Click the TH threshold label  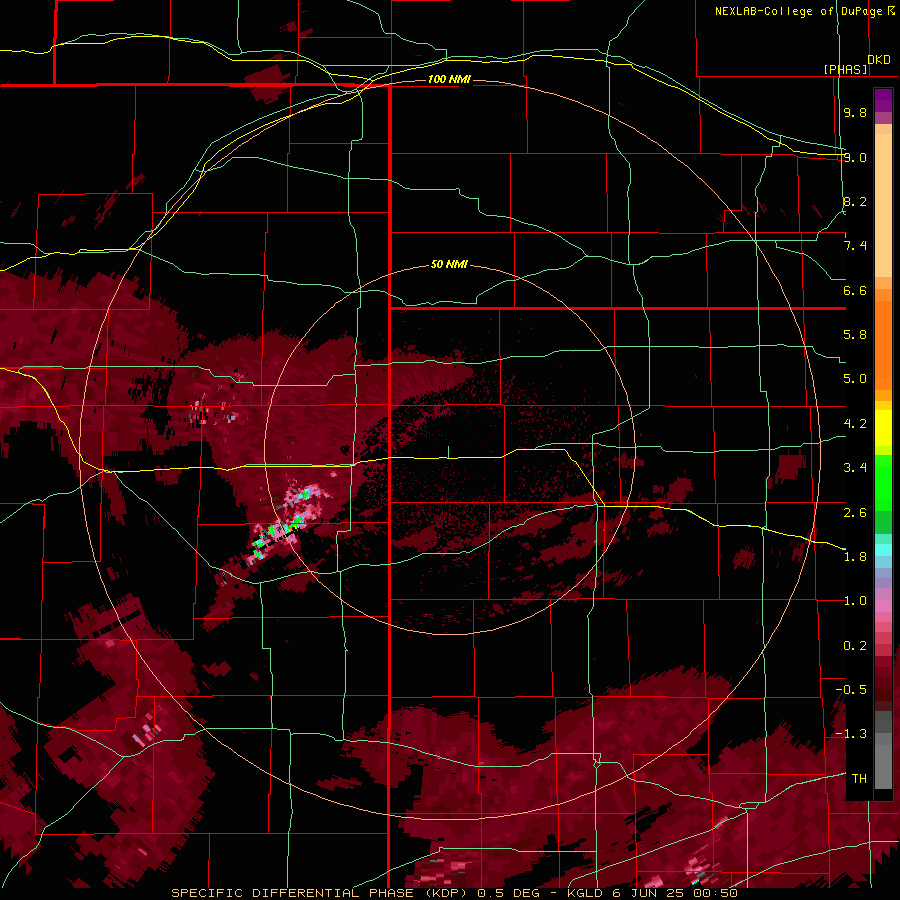click(859, 779)
